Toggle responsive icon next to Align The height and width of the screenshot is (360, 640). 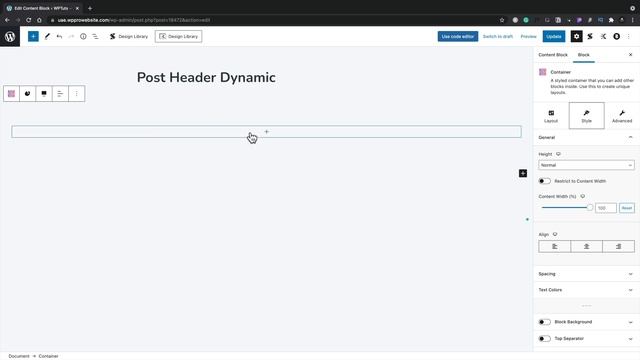click(555, 234)
